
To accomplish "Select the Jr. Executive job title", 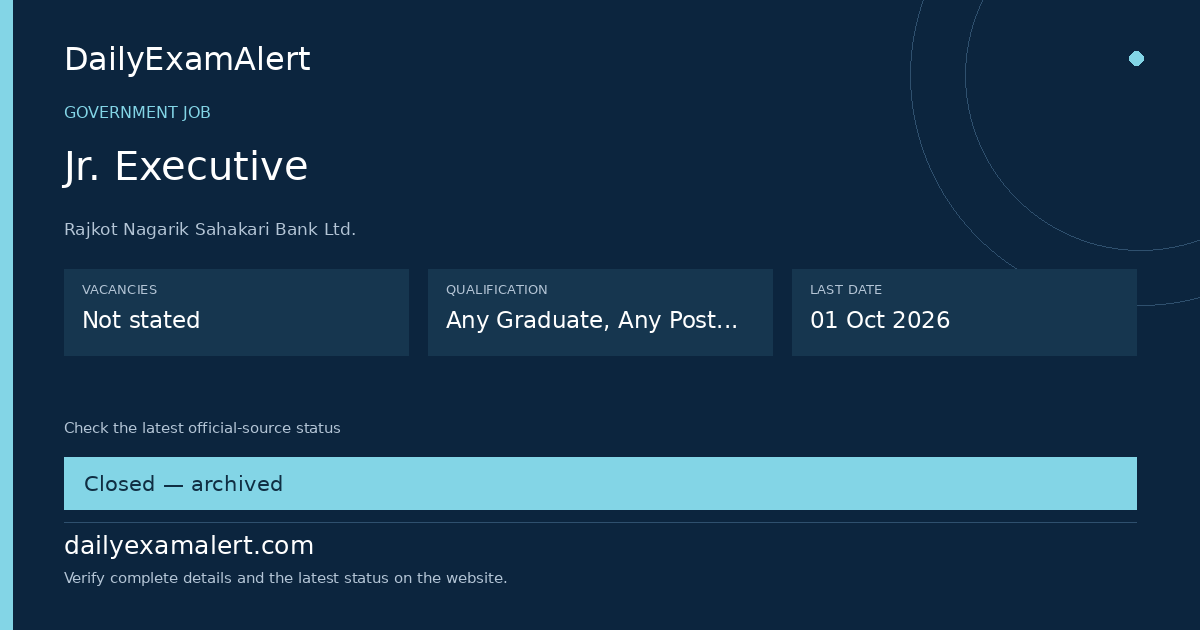I will point(186,166).
